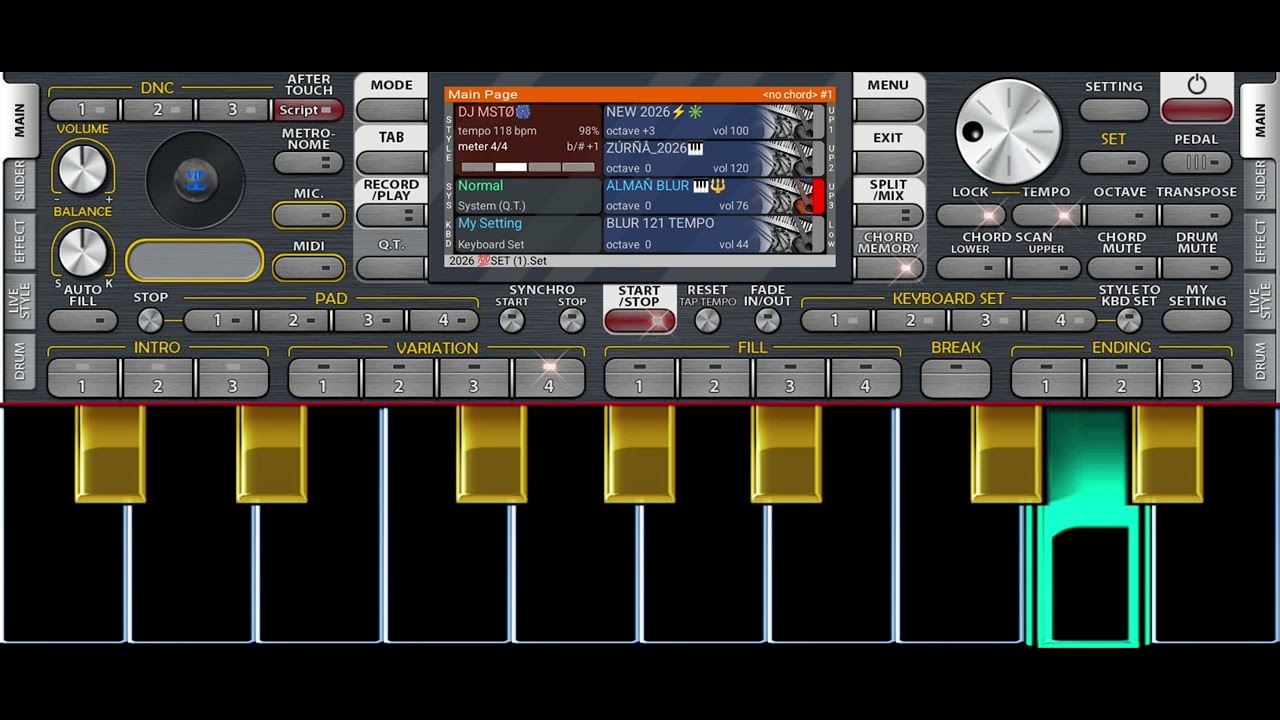
Task: Select Ending 2
Action: [1122, 378]
